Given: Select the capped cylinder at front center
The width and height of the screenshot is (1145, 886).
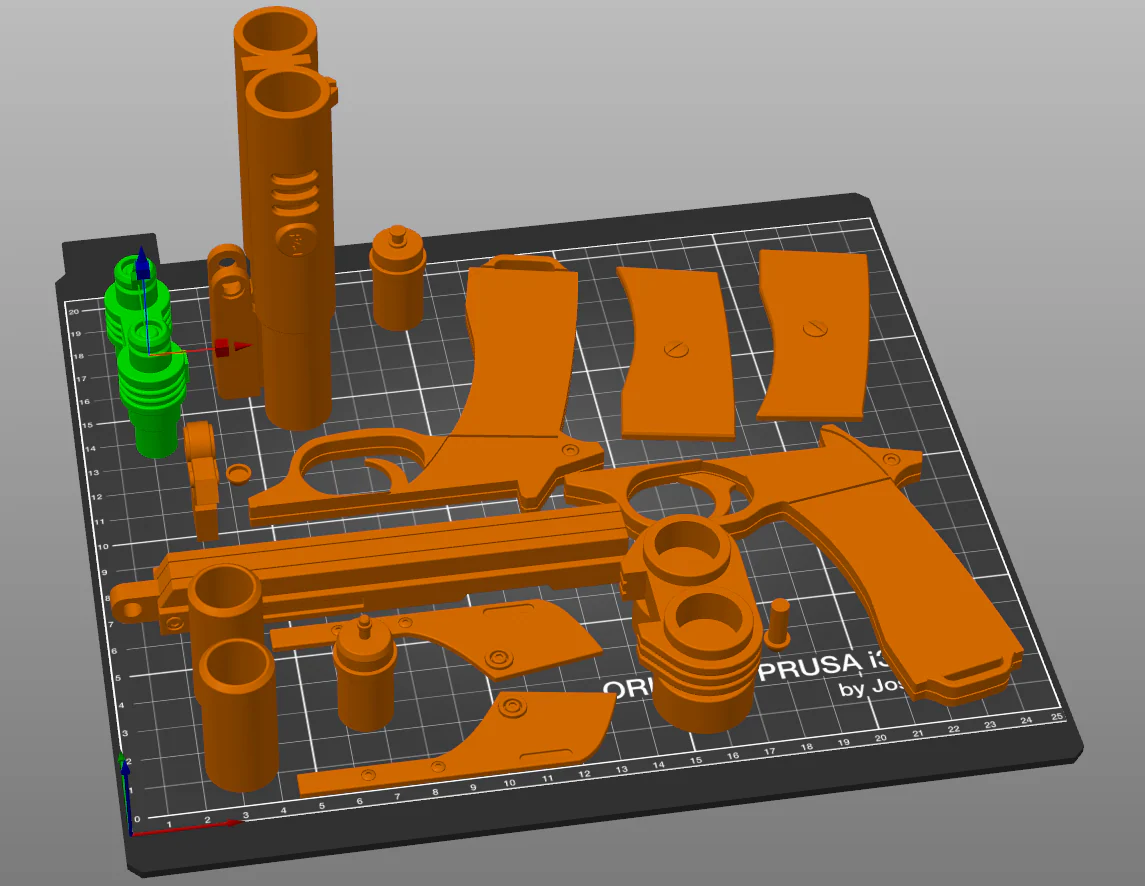Looking at the screenshot, I should [x=364, y=676].
